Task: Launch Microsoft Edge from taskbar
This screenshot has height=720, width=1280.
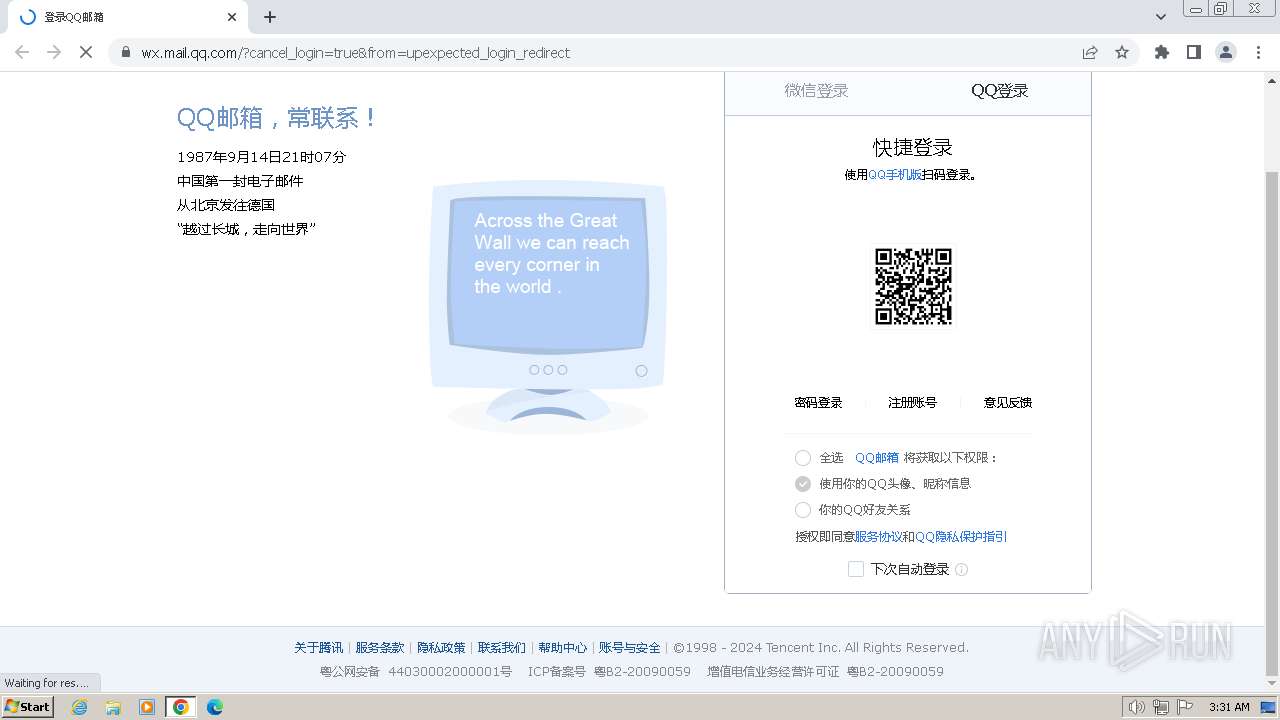Action: coord(215,707)
